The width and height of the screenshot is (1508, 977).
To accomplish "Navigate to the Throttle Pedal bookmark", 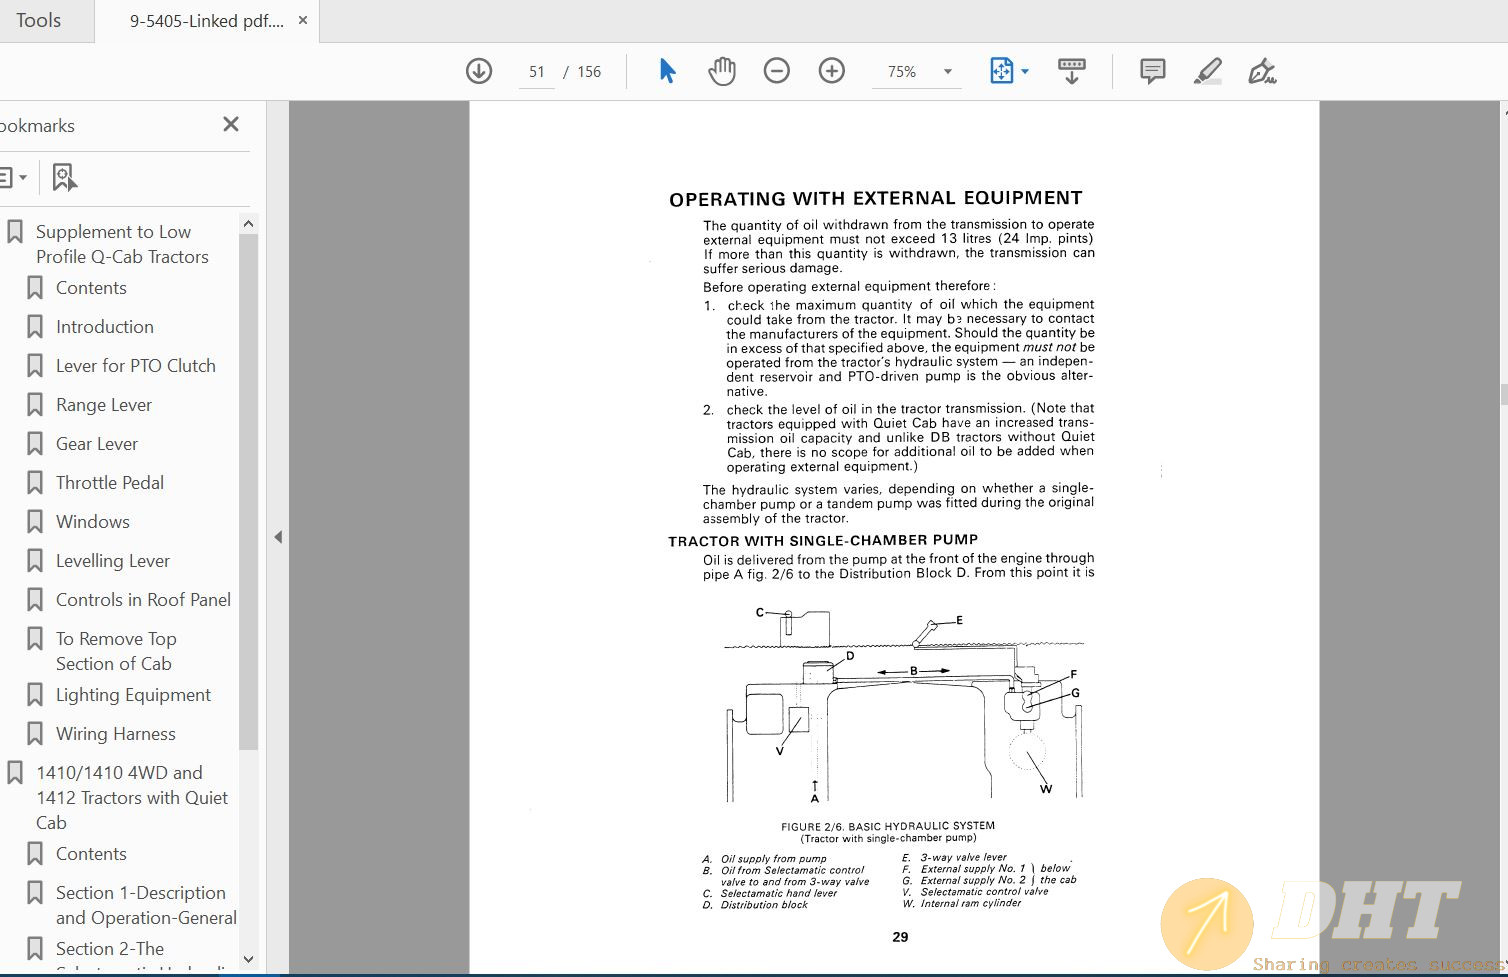I will [x=110, y=483].
